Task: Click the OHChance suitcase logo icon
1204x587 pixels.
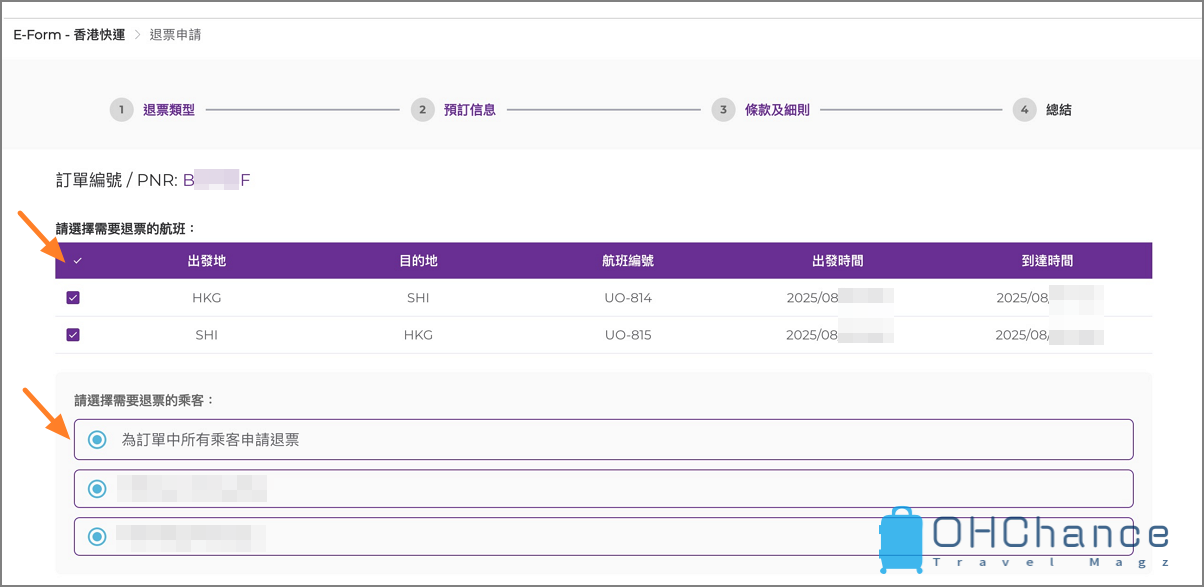Action: point(901,539)
